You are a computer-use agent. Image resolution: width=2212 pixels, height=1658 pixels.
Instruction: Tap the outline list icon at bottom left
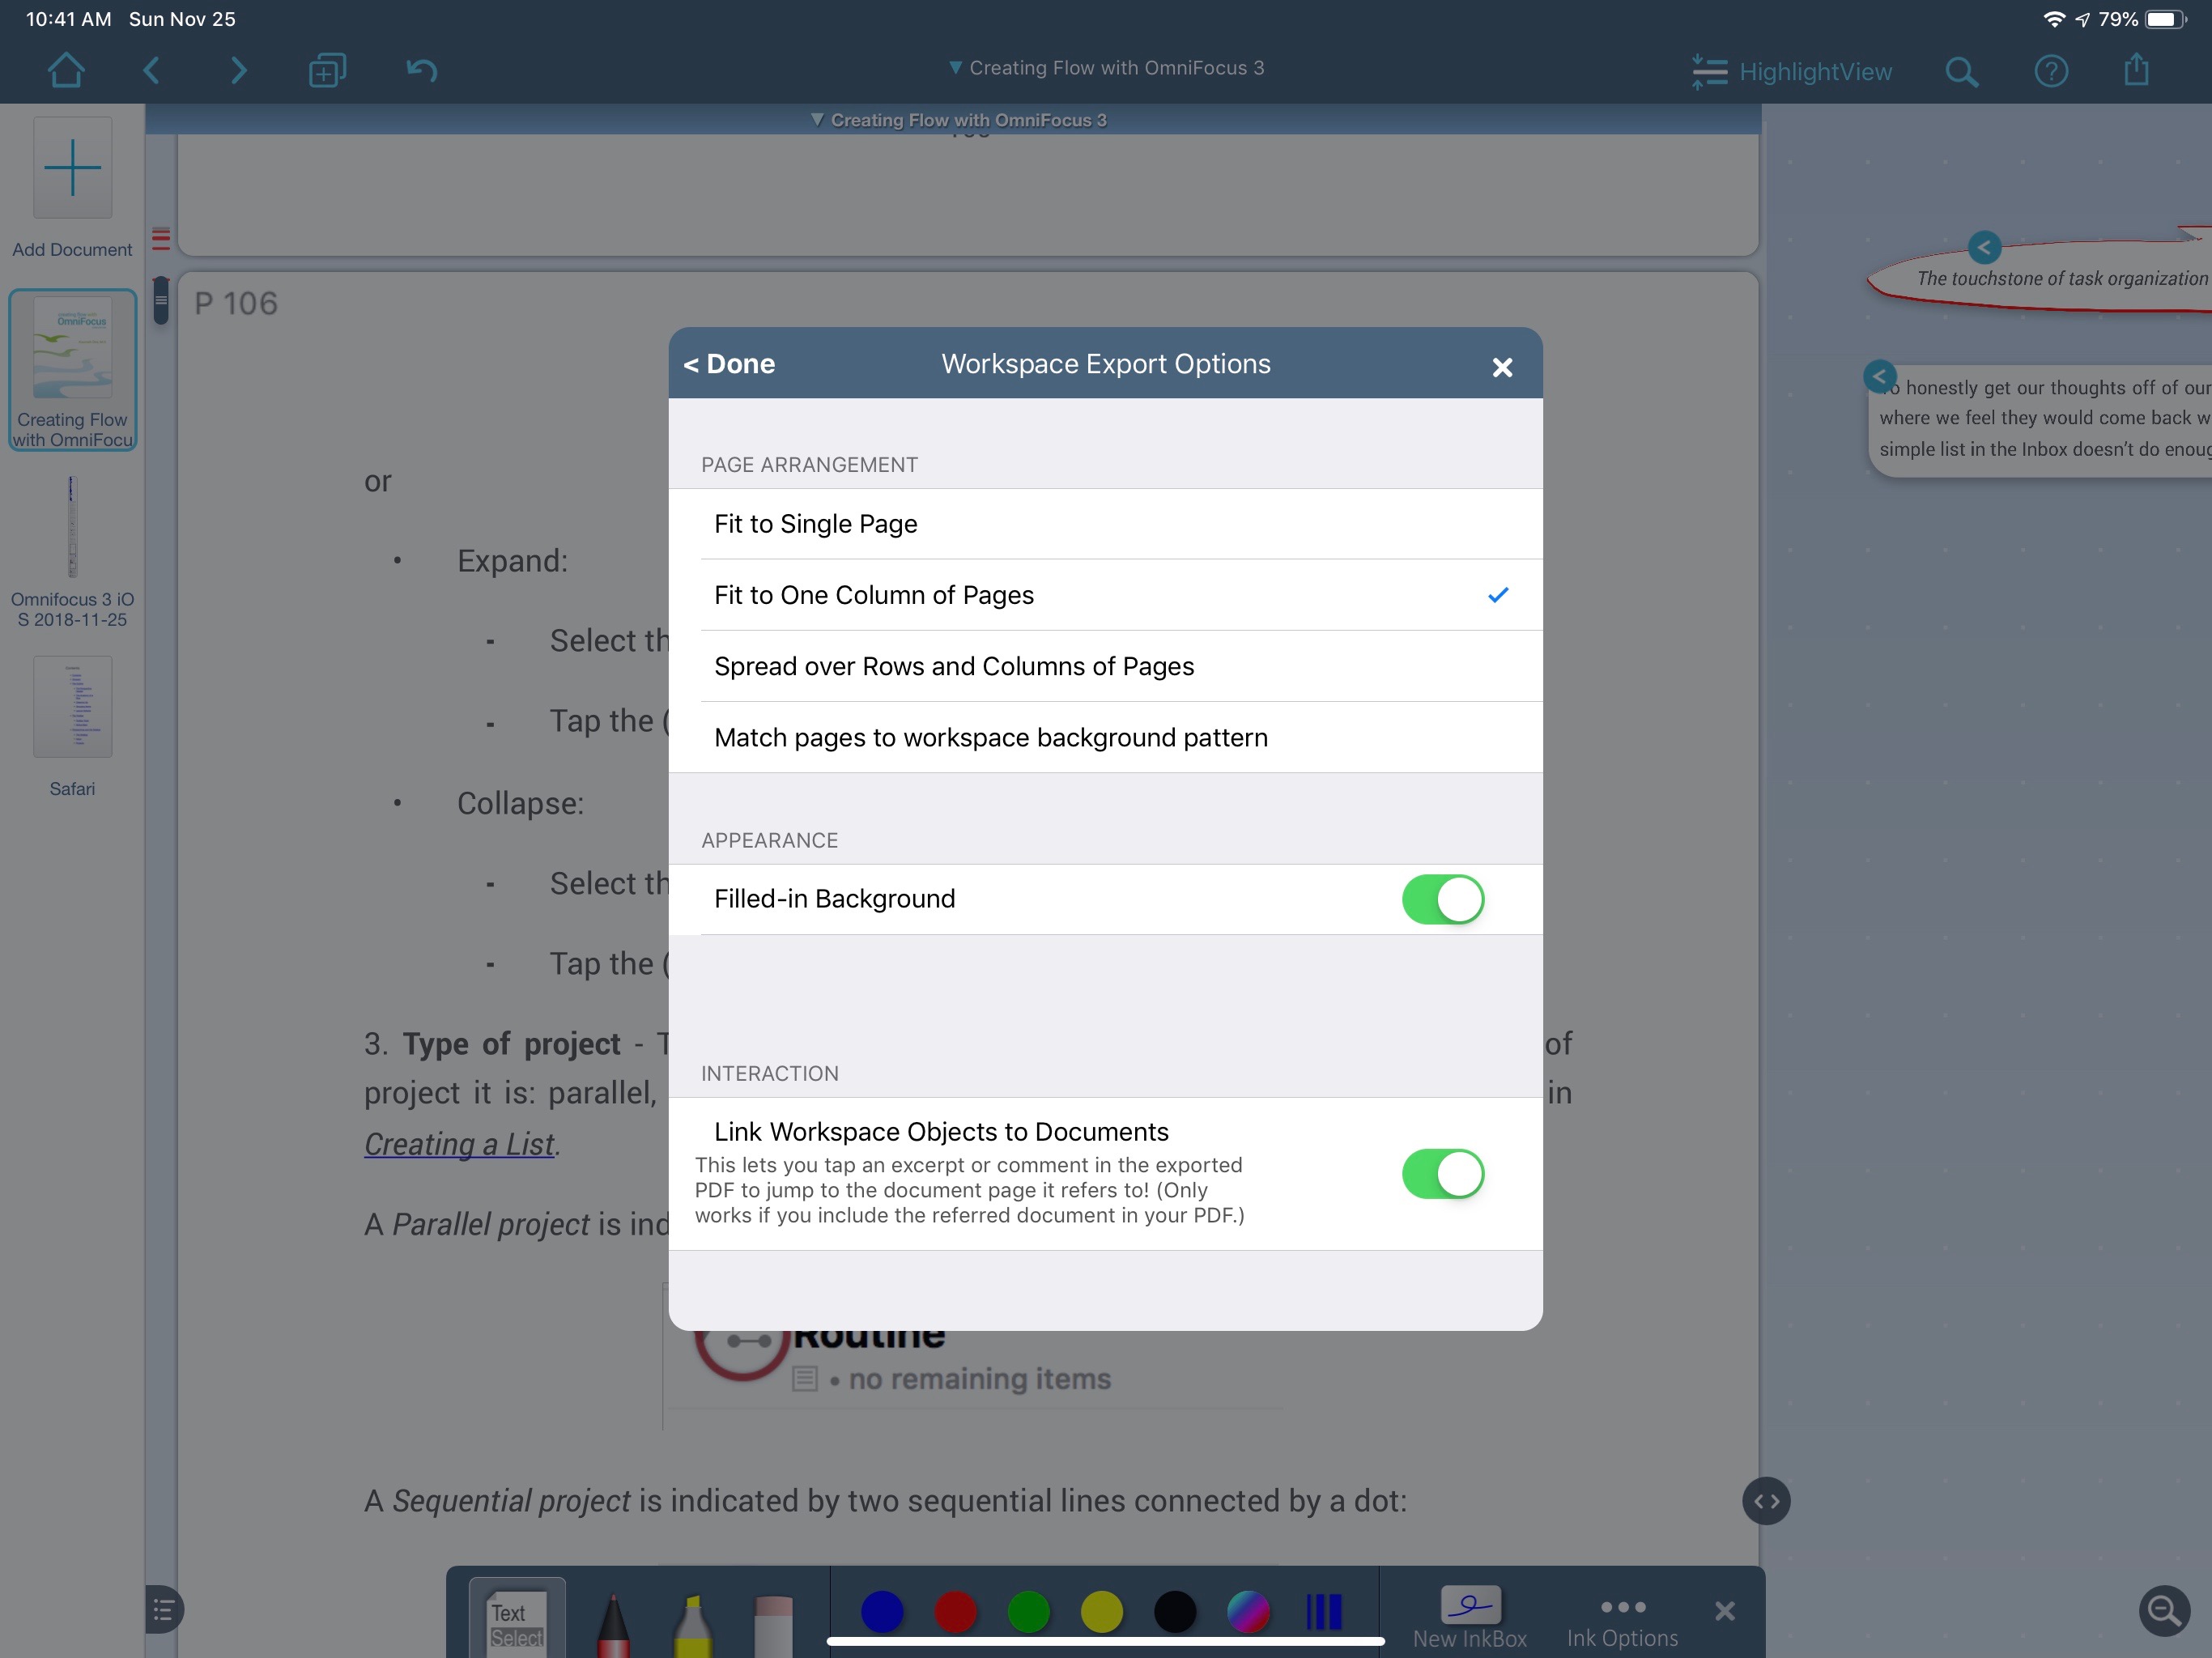(163, 1610)
